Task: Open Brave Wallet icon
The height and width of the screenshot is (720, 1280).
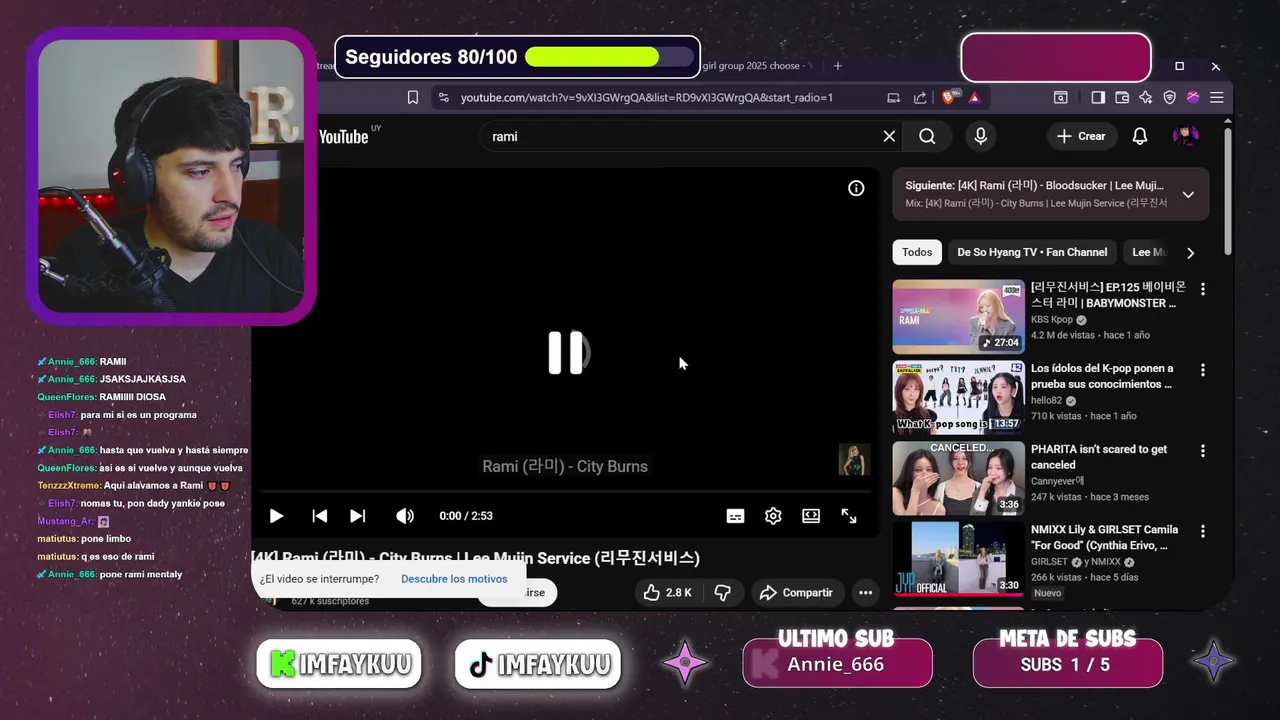Action: (x=1122, y=97)
